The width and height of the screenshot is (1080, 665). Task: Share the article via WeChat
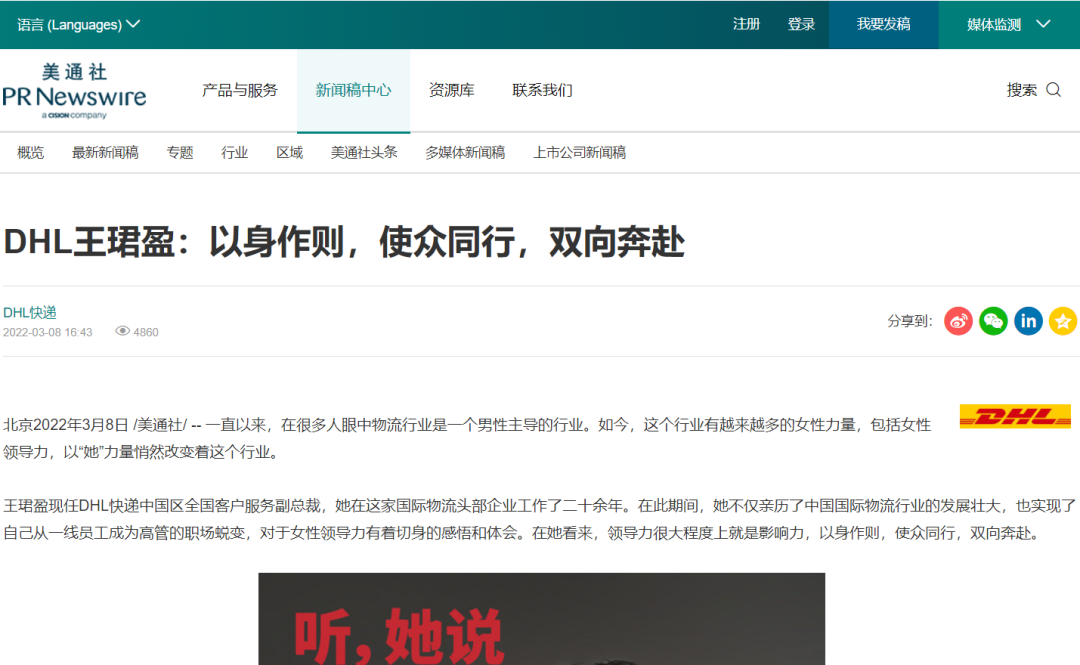pos(992,321)
